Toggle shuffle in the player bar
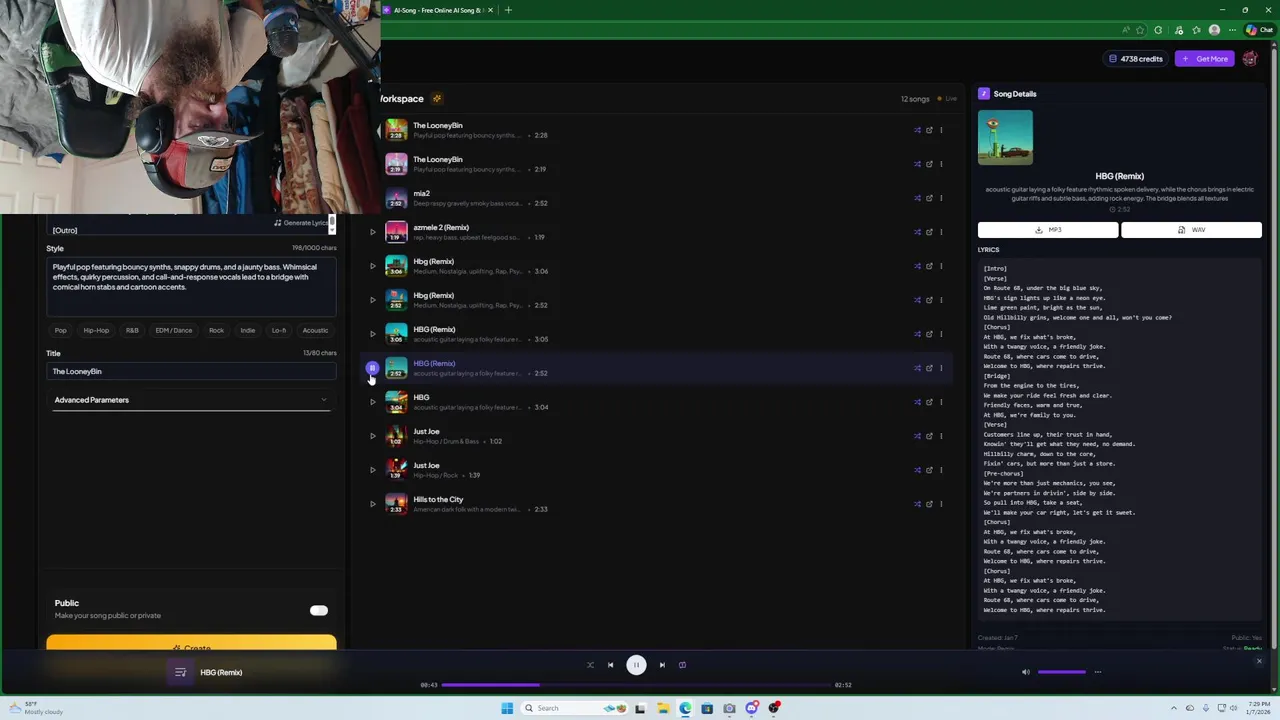The width and height of the screenshot is (1280, 720). [590, 665]
